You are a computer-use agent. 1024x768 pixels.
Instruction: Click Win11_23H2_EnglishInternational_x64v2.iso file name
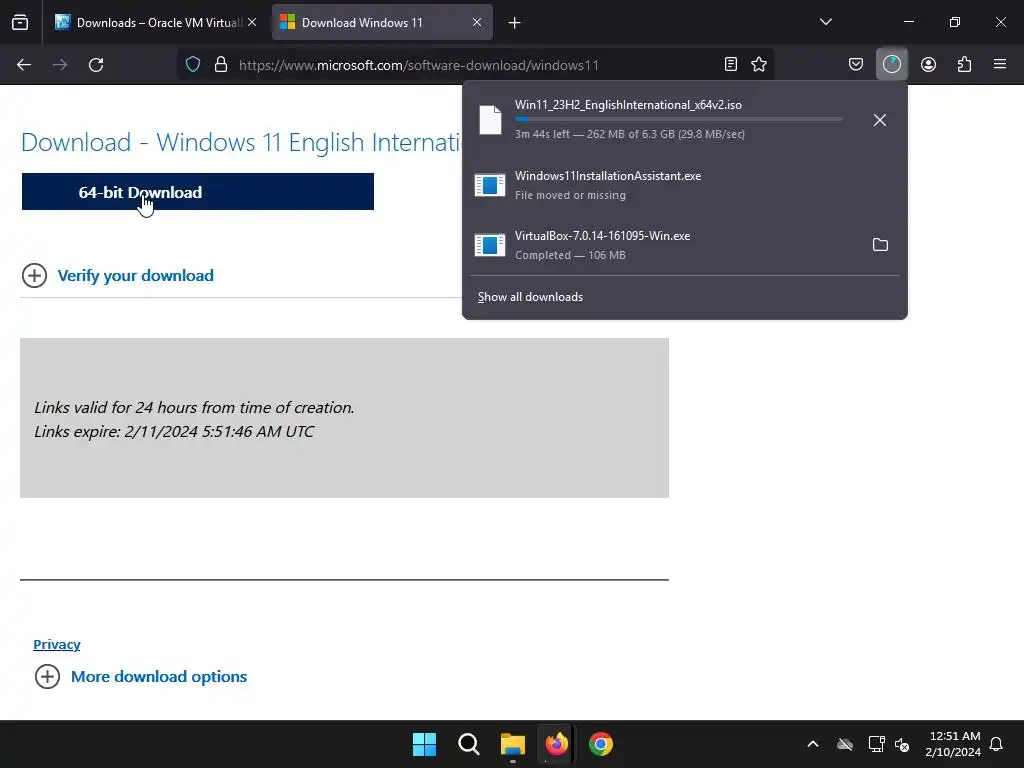point(628,105)
